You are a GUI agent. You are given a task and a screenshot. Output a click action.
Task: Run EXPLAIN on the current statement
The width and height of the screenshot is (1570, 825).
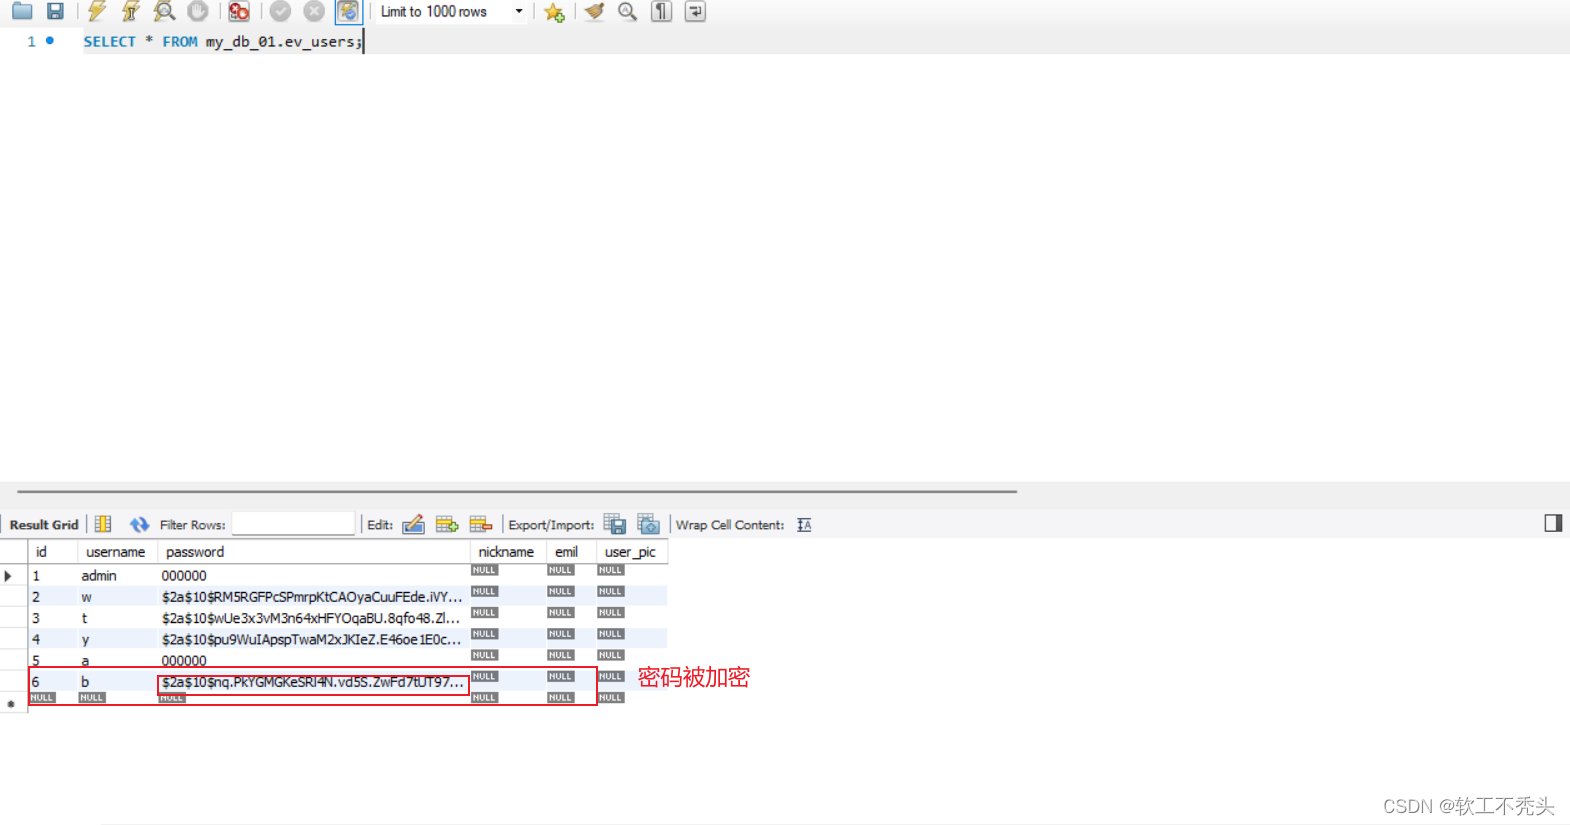(x=164, y=11)
